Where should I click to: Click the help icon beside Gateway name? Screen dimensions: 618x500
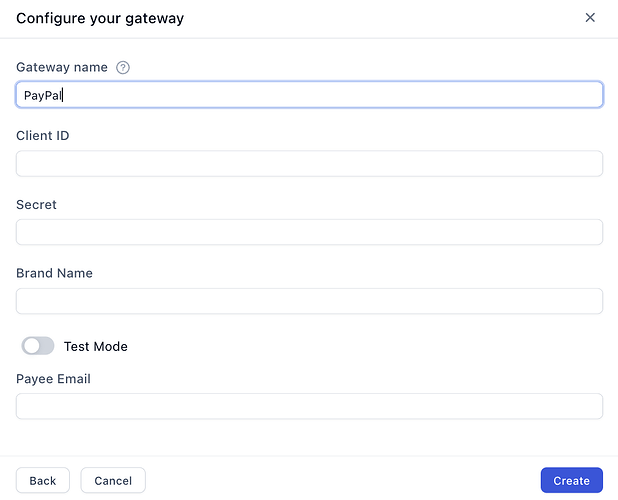(123, 68)
